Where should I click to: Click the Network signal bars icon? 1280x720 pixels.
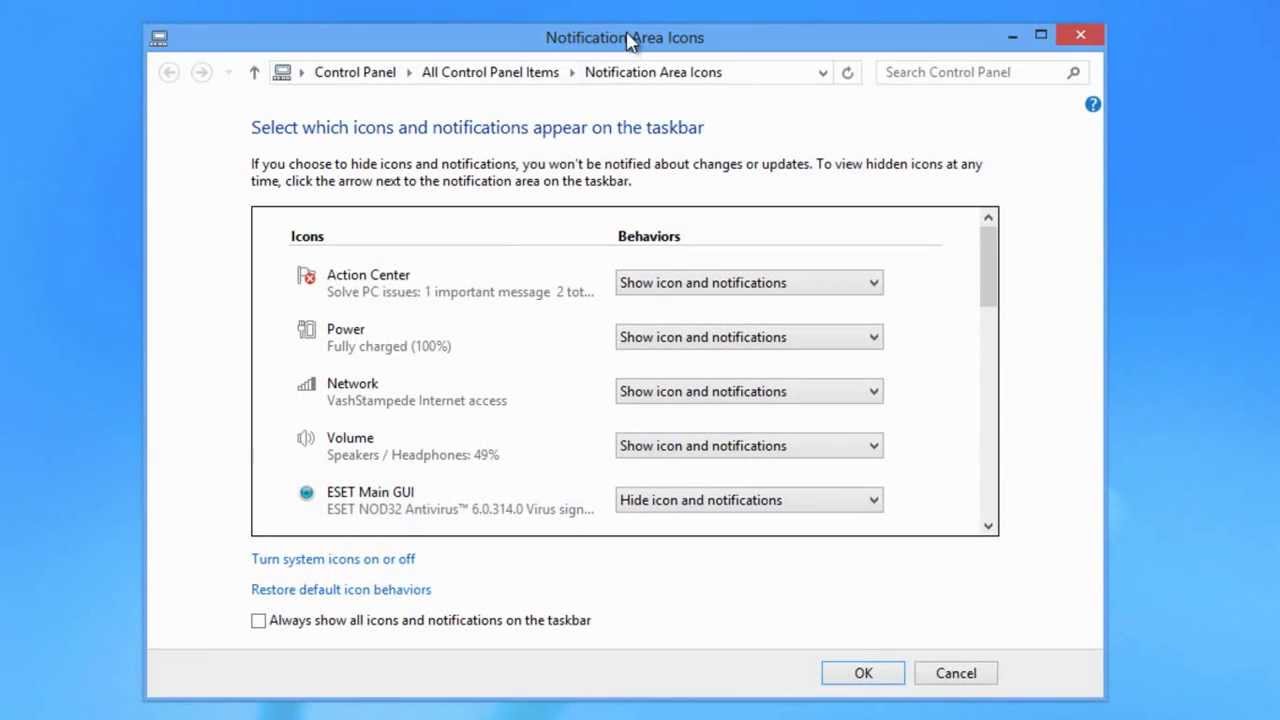point(306,384)
